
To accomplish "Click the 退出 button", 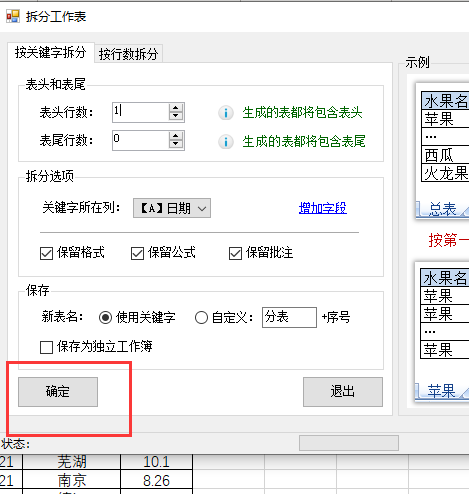I will coord(343,392).
